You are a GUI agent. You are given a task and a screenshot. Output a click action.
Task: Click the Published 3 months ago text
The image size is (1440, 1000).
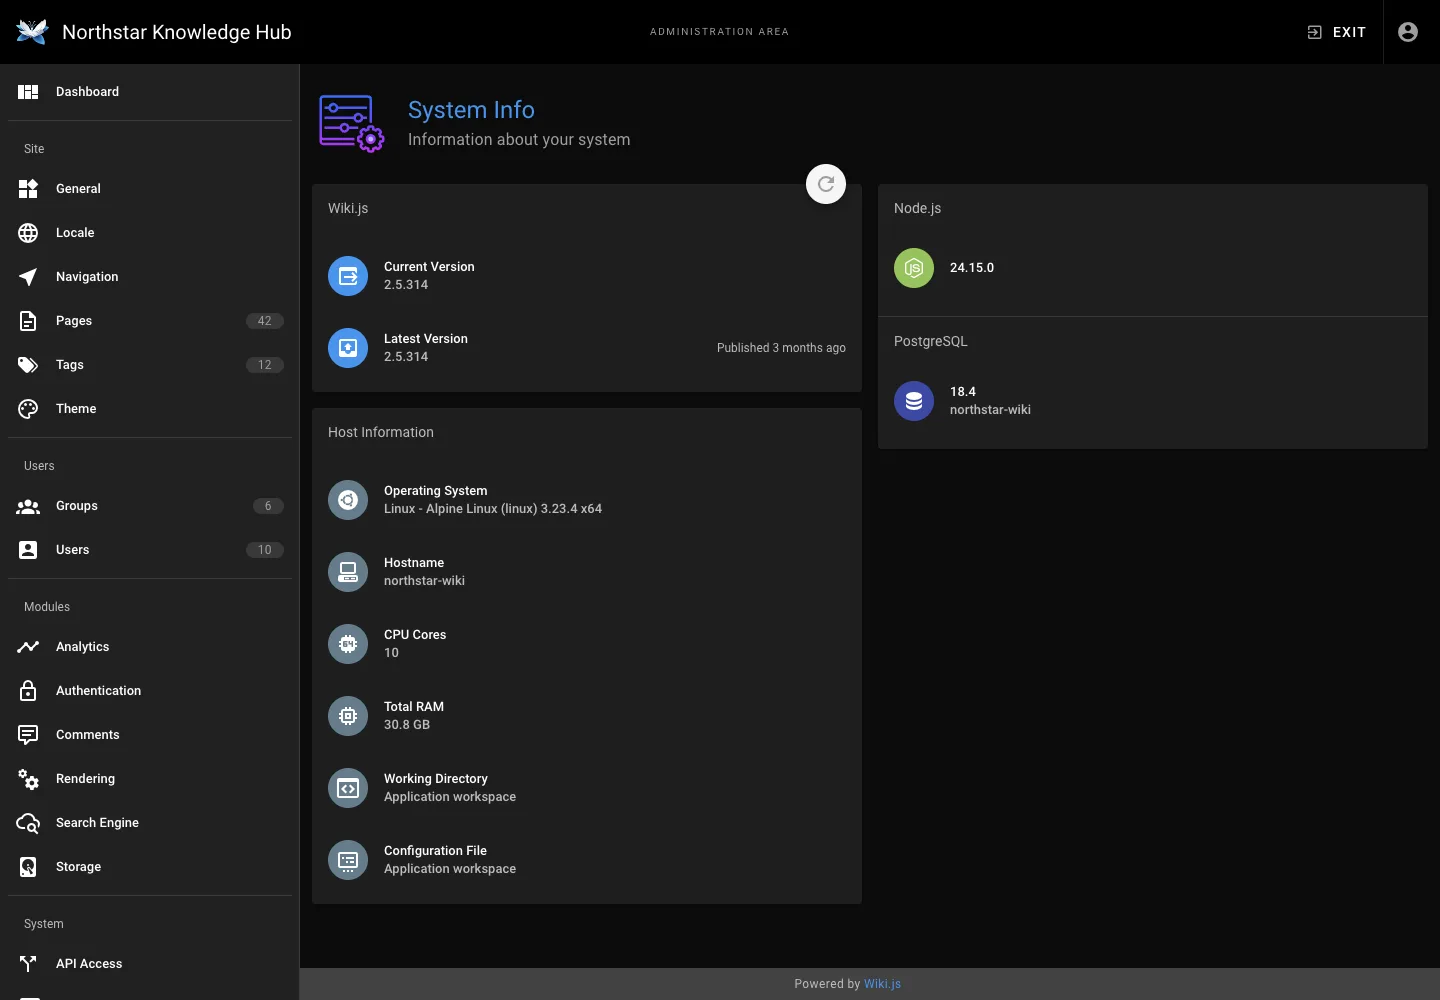[781, 348]
